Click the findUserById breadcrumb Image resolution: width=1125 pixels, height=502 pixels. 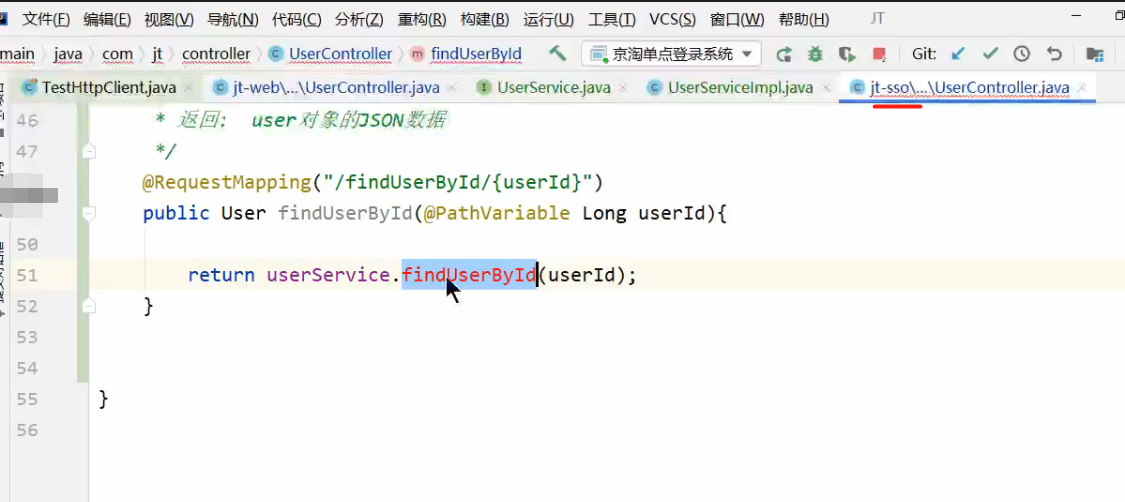coord(466,54)
